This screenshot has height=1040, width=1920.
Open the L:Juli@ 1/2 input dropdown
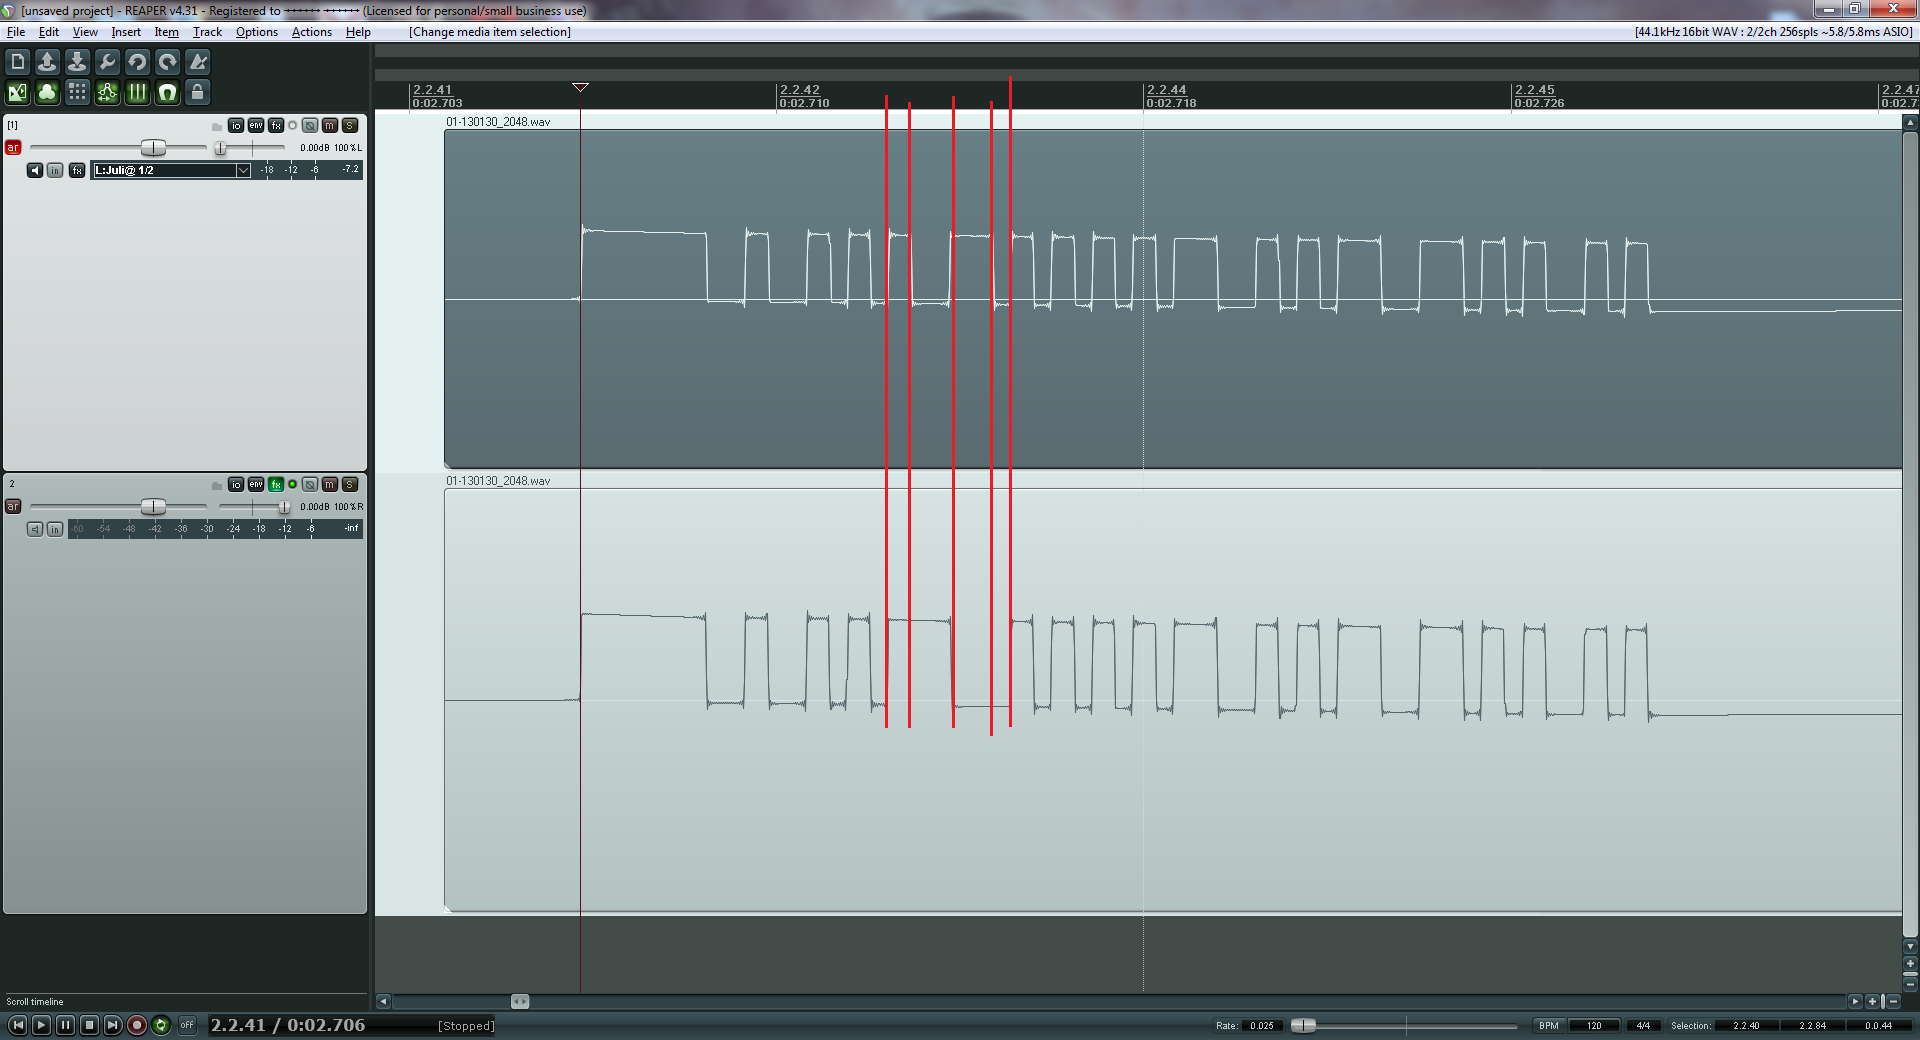[x=171, y=171]
